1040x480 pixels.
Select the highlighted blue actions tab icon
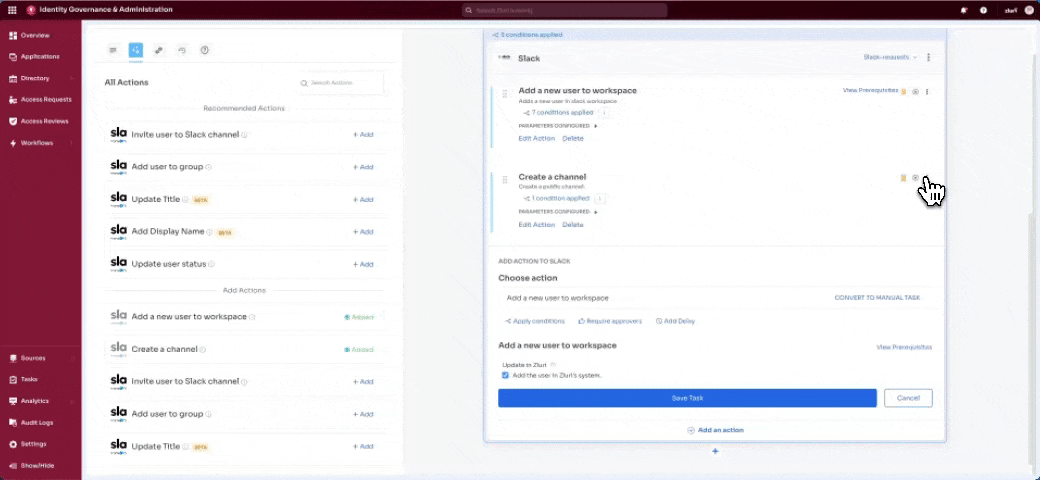(x=135, y=50)
